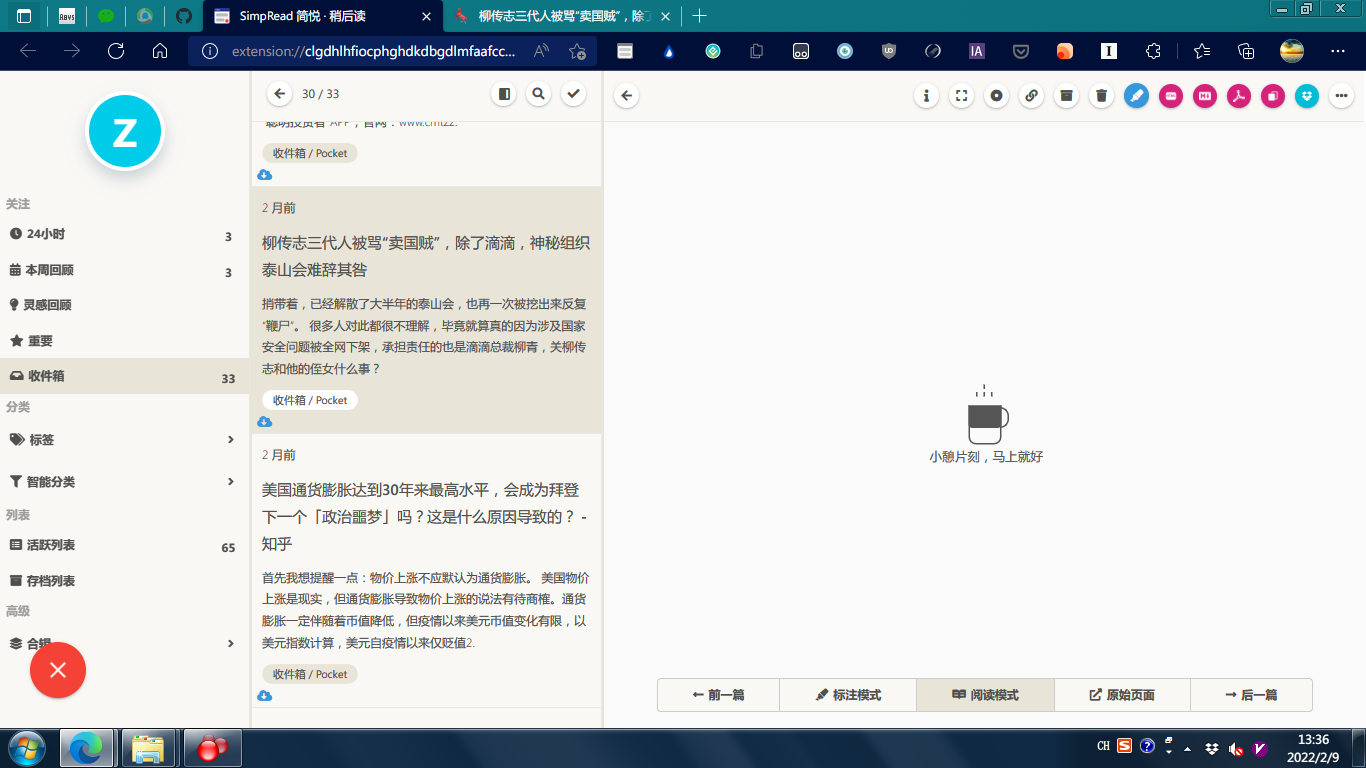The image size is (1366, 768).
Task: Open the 原始页面 original page
Action: [x=1122, y=695]
